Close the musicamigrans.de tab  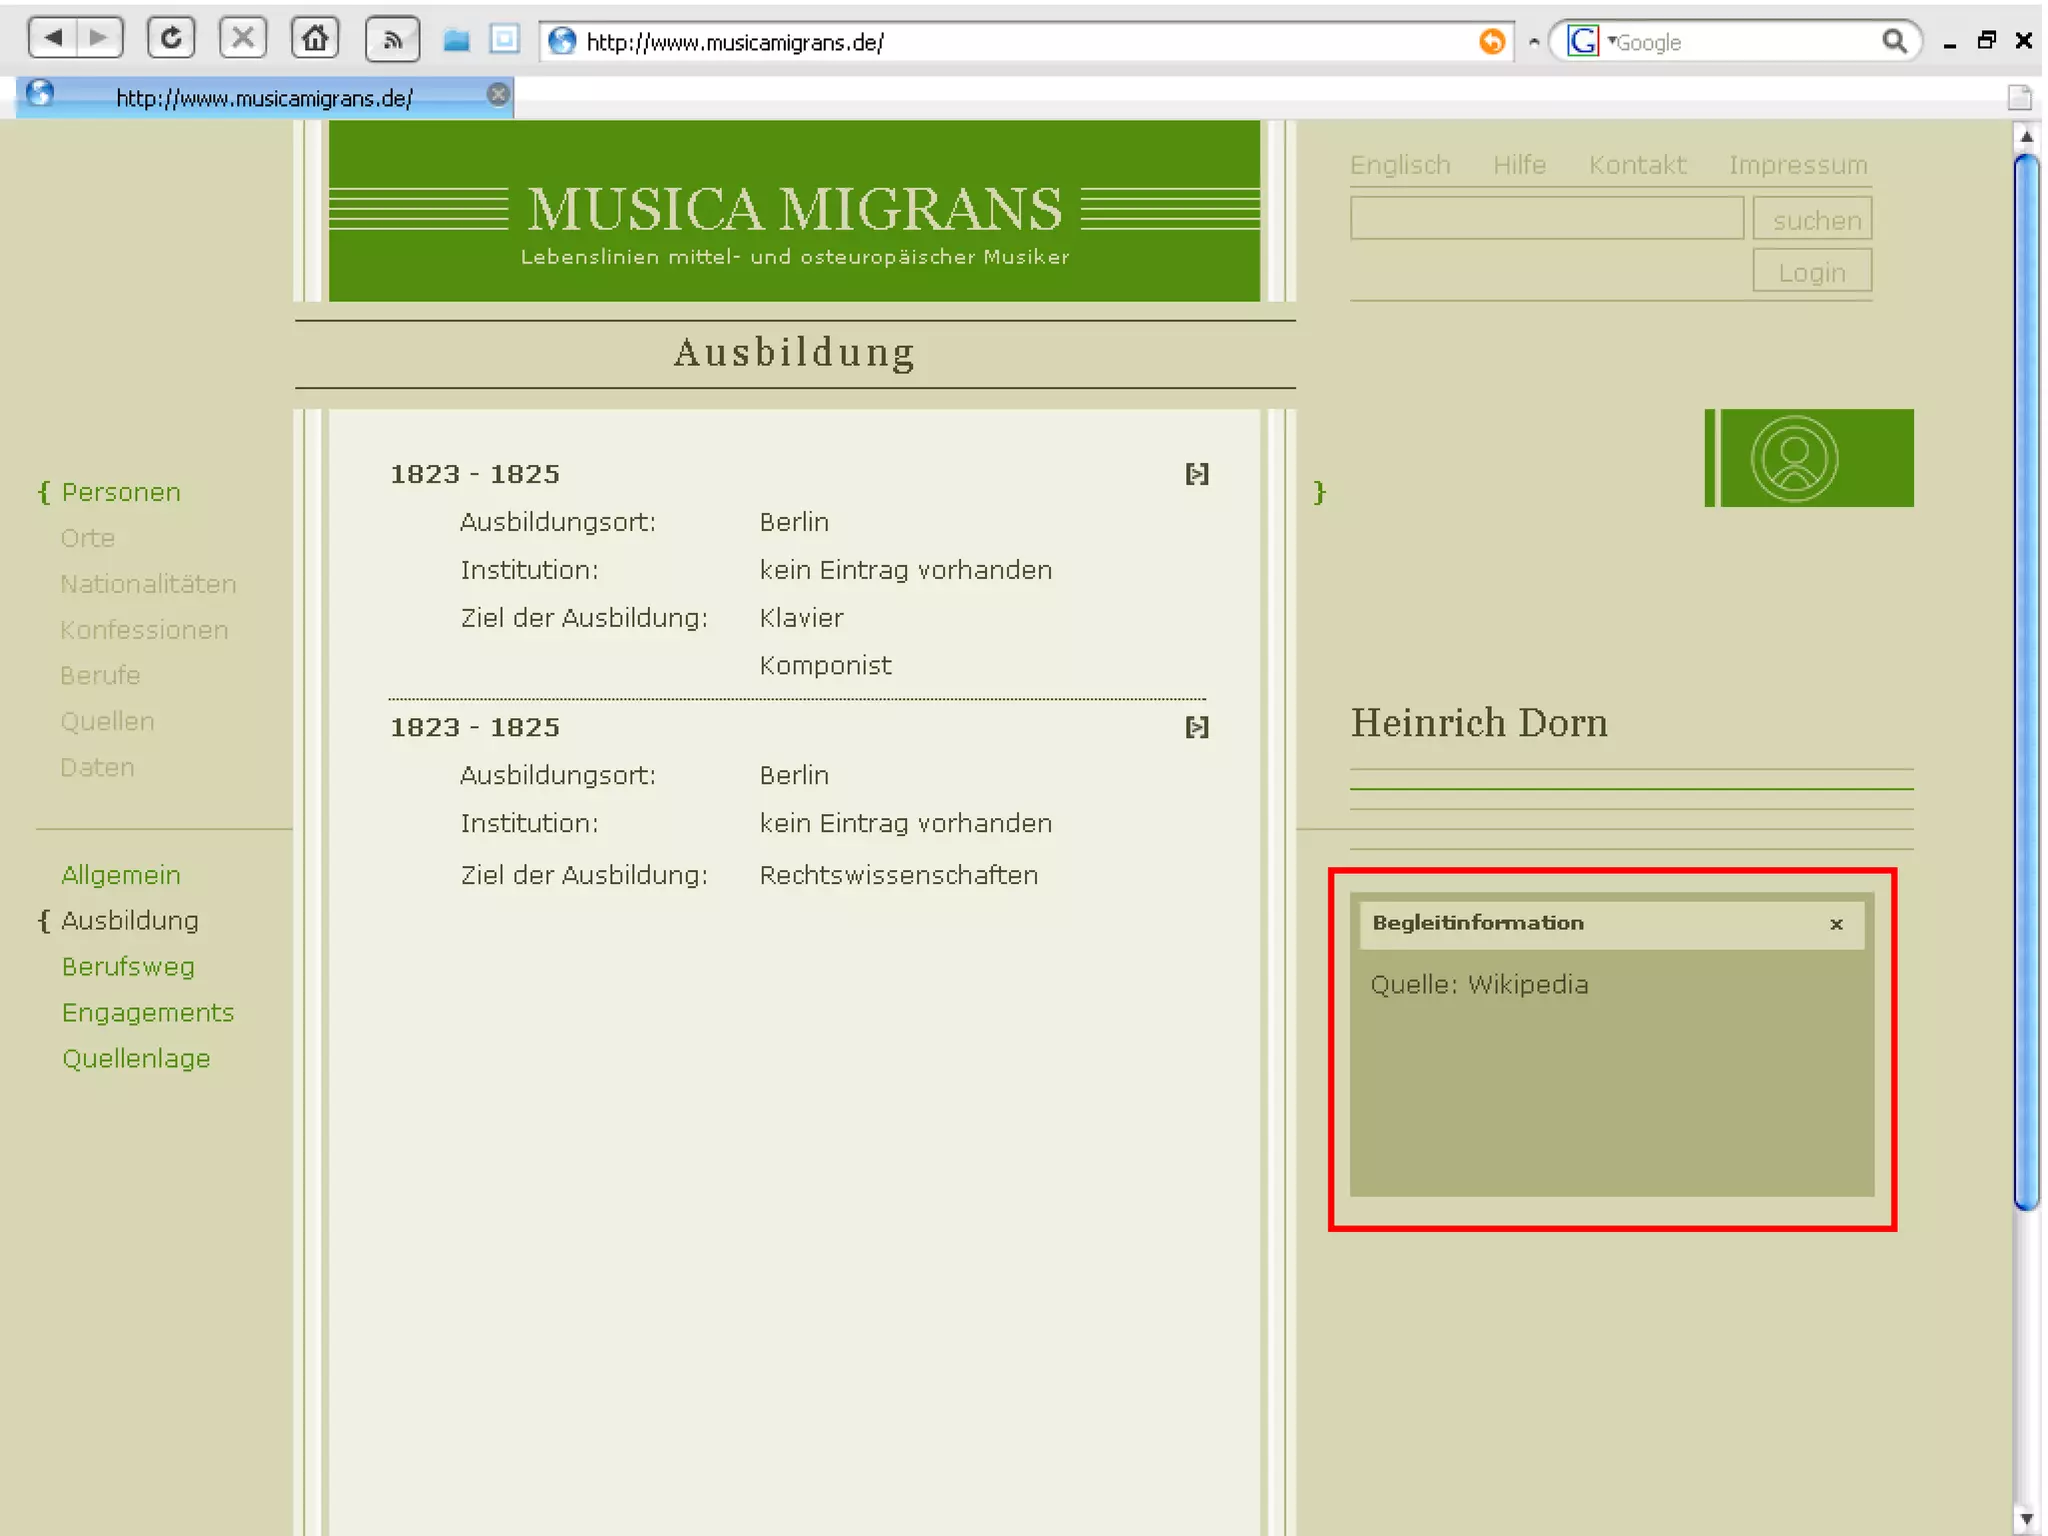point(498,95)
